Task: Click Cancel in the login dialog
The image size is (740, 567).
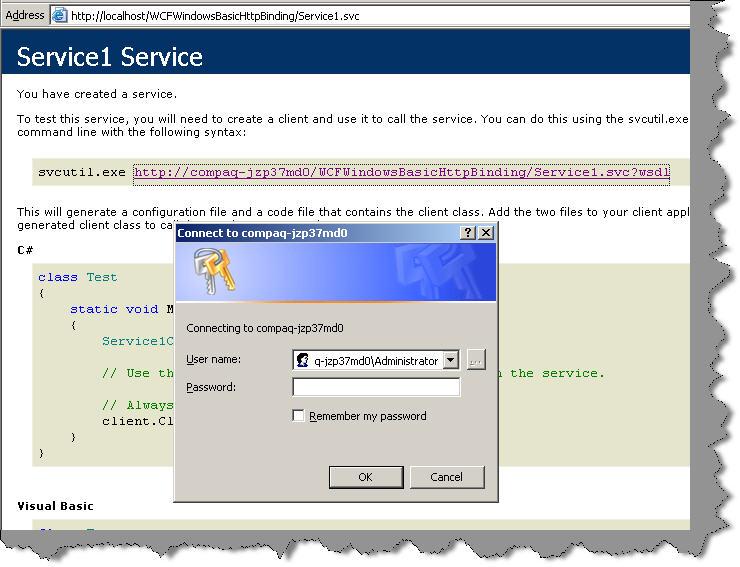Action: point(447,477)
